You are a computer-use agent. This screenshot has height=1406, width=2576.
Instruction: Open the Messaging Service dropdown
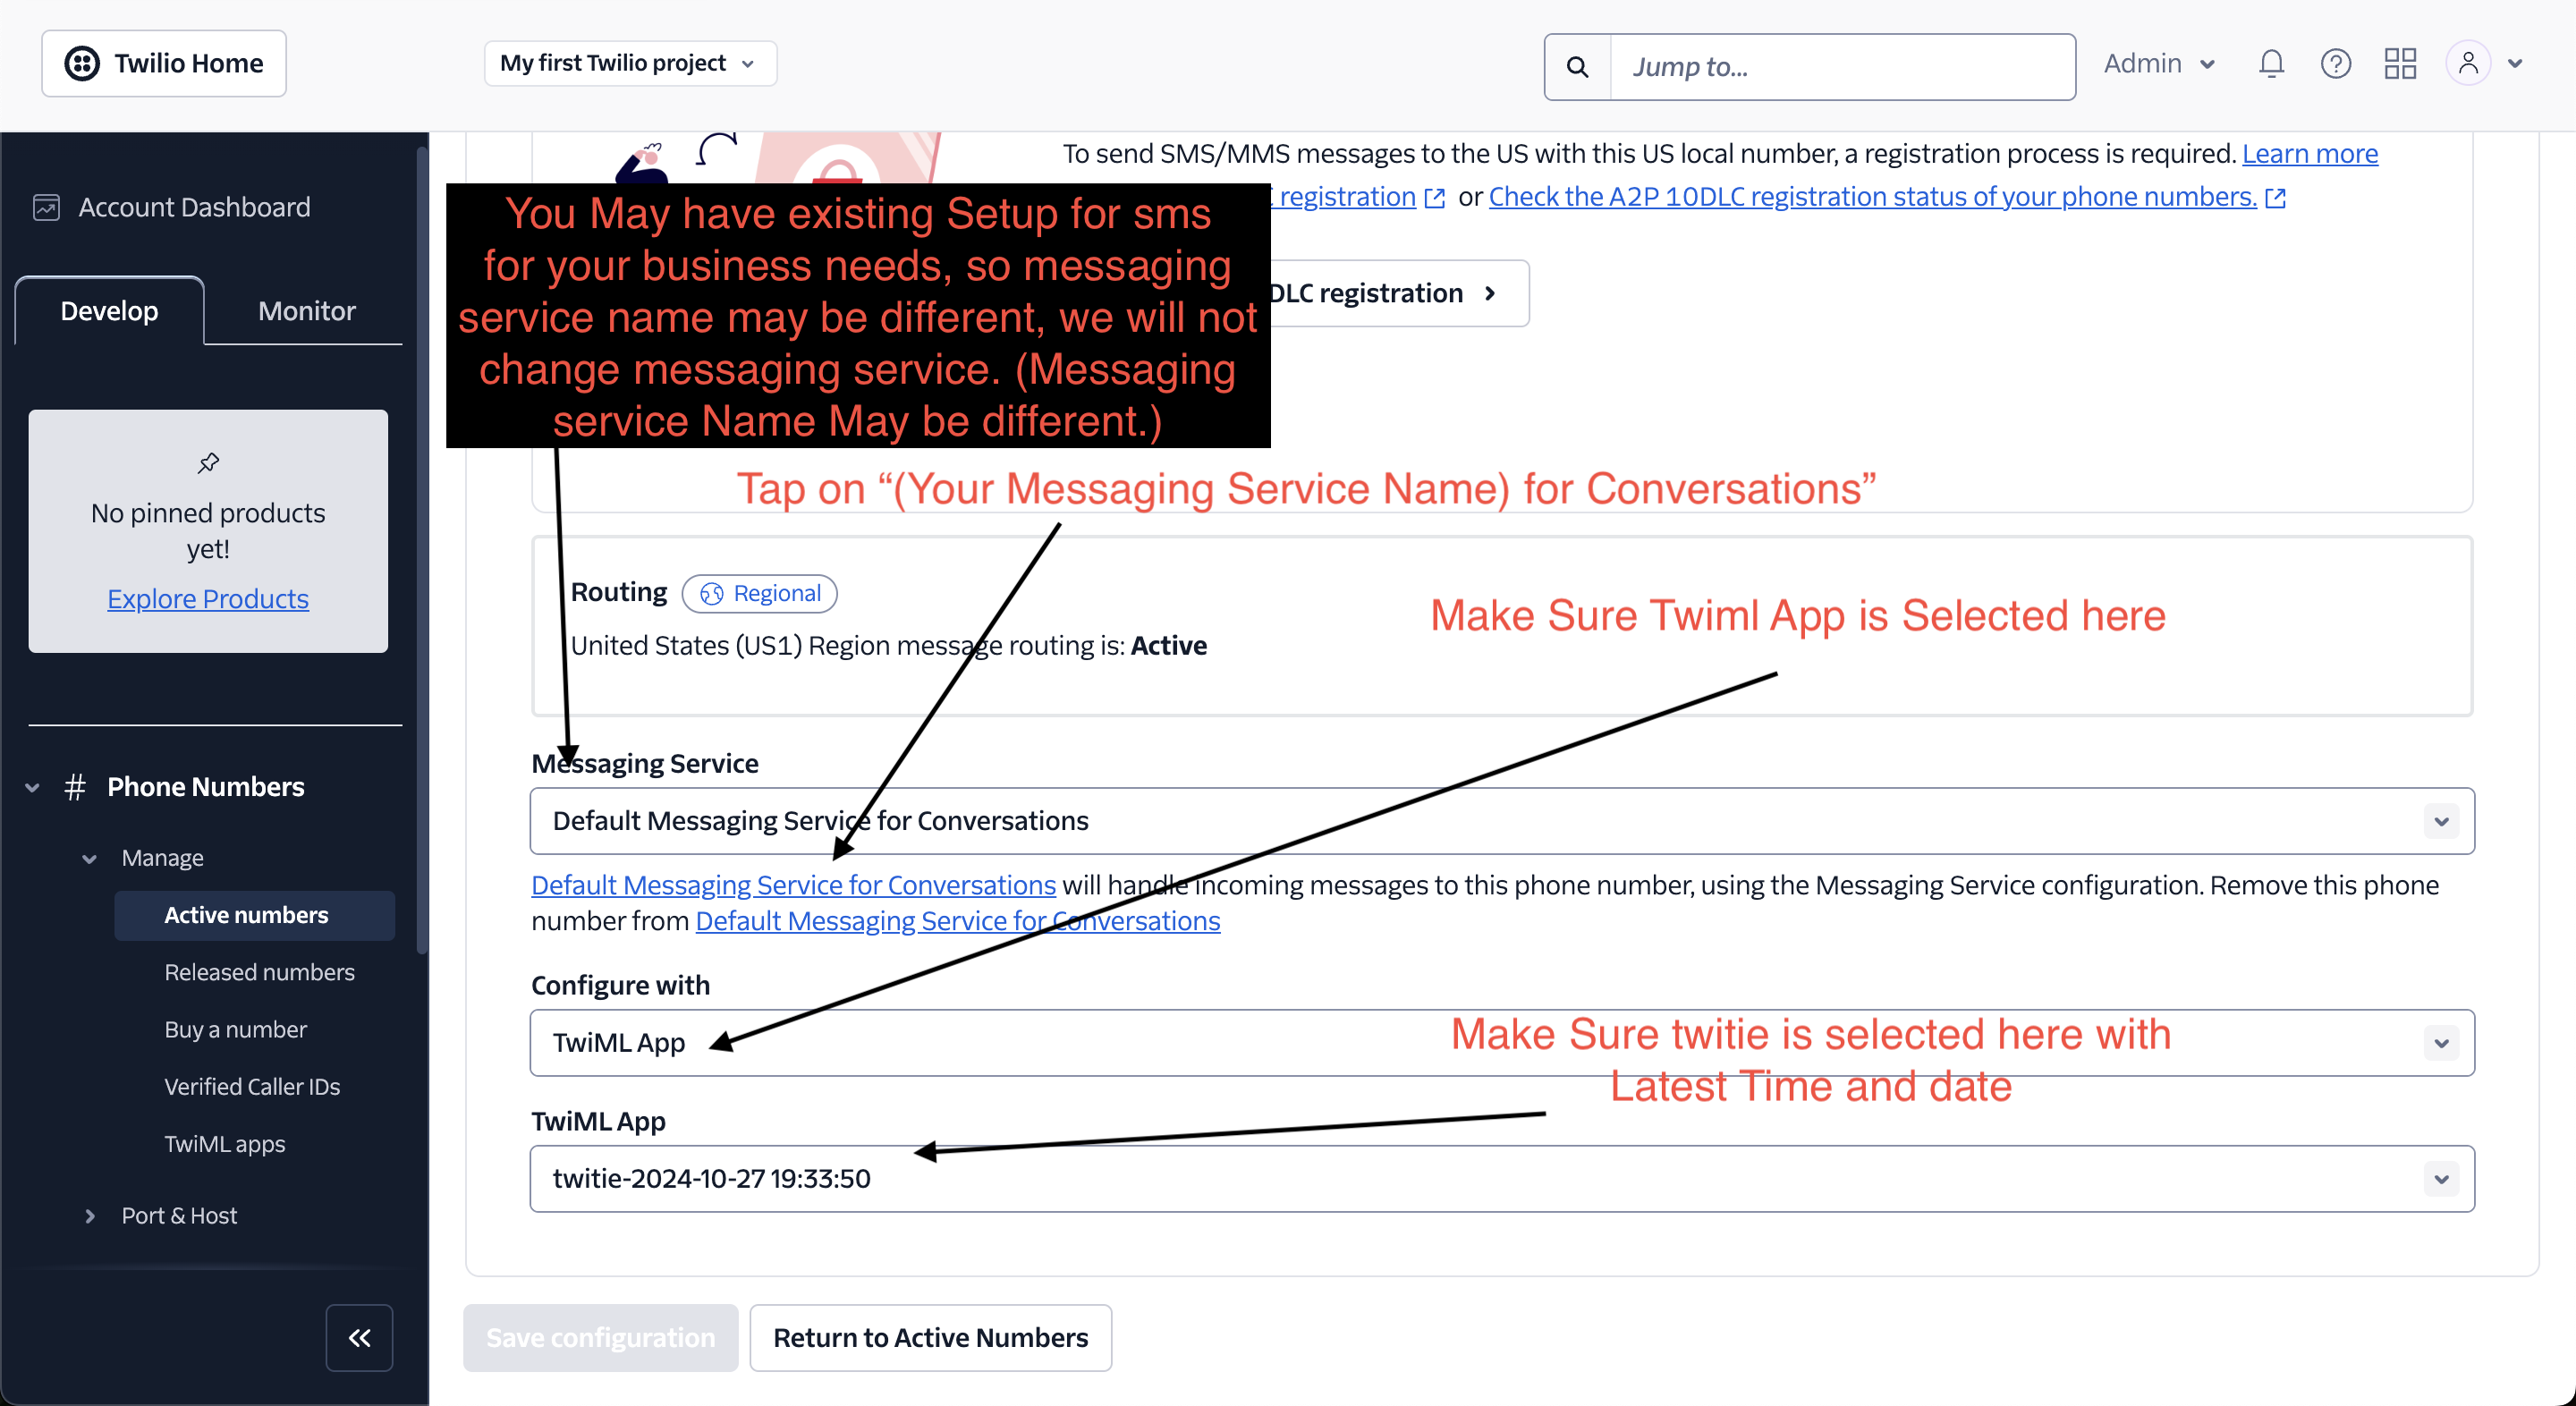(1502, 821)
